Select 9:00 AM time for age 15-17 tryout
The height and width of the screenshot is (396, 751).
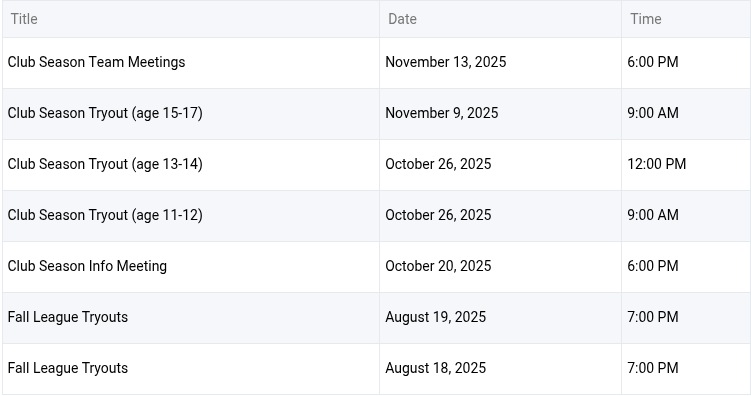coord(653,113)
